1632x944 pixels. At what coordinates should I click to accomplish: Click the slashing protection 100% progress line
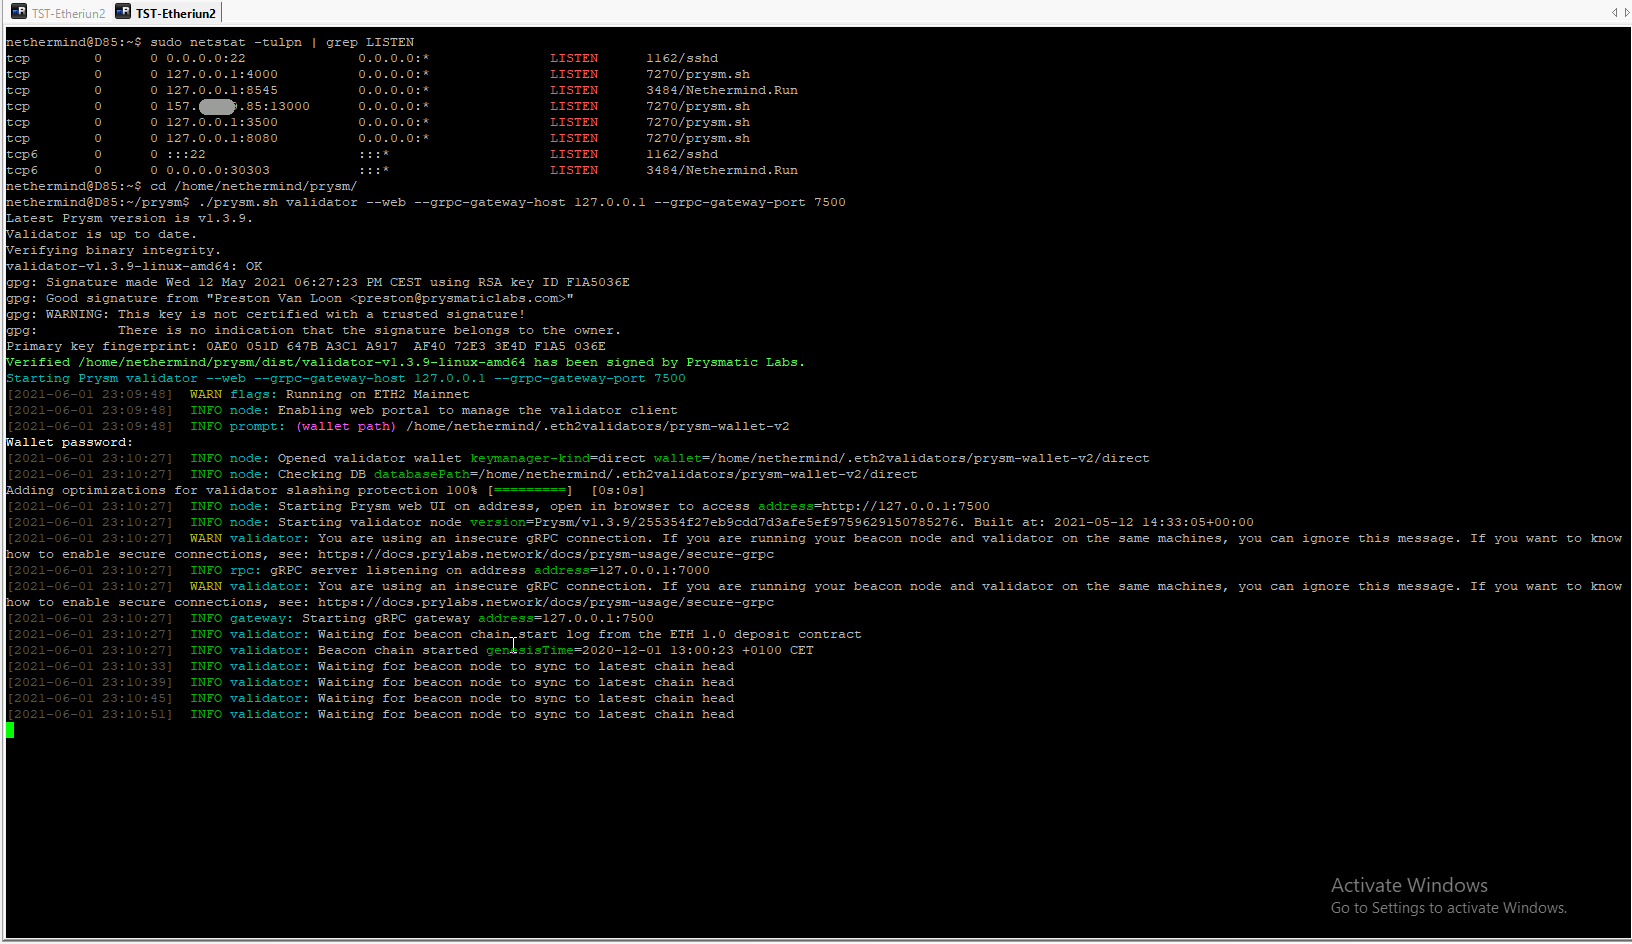[x=326, y=490]
